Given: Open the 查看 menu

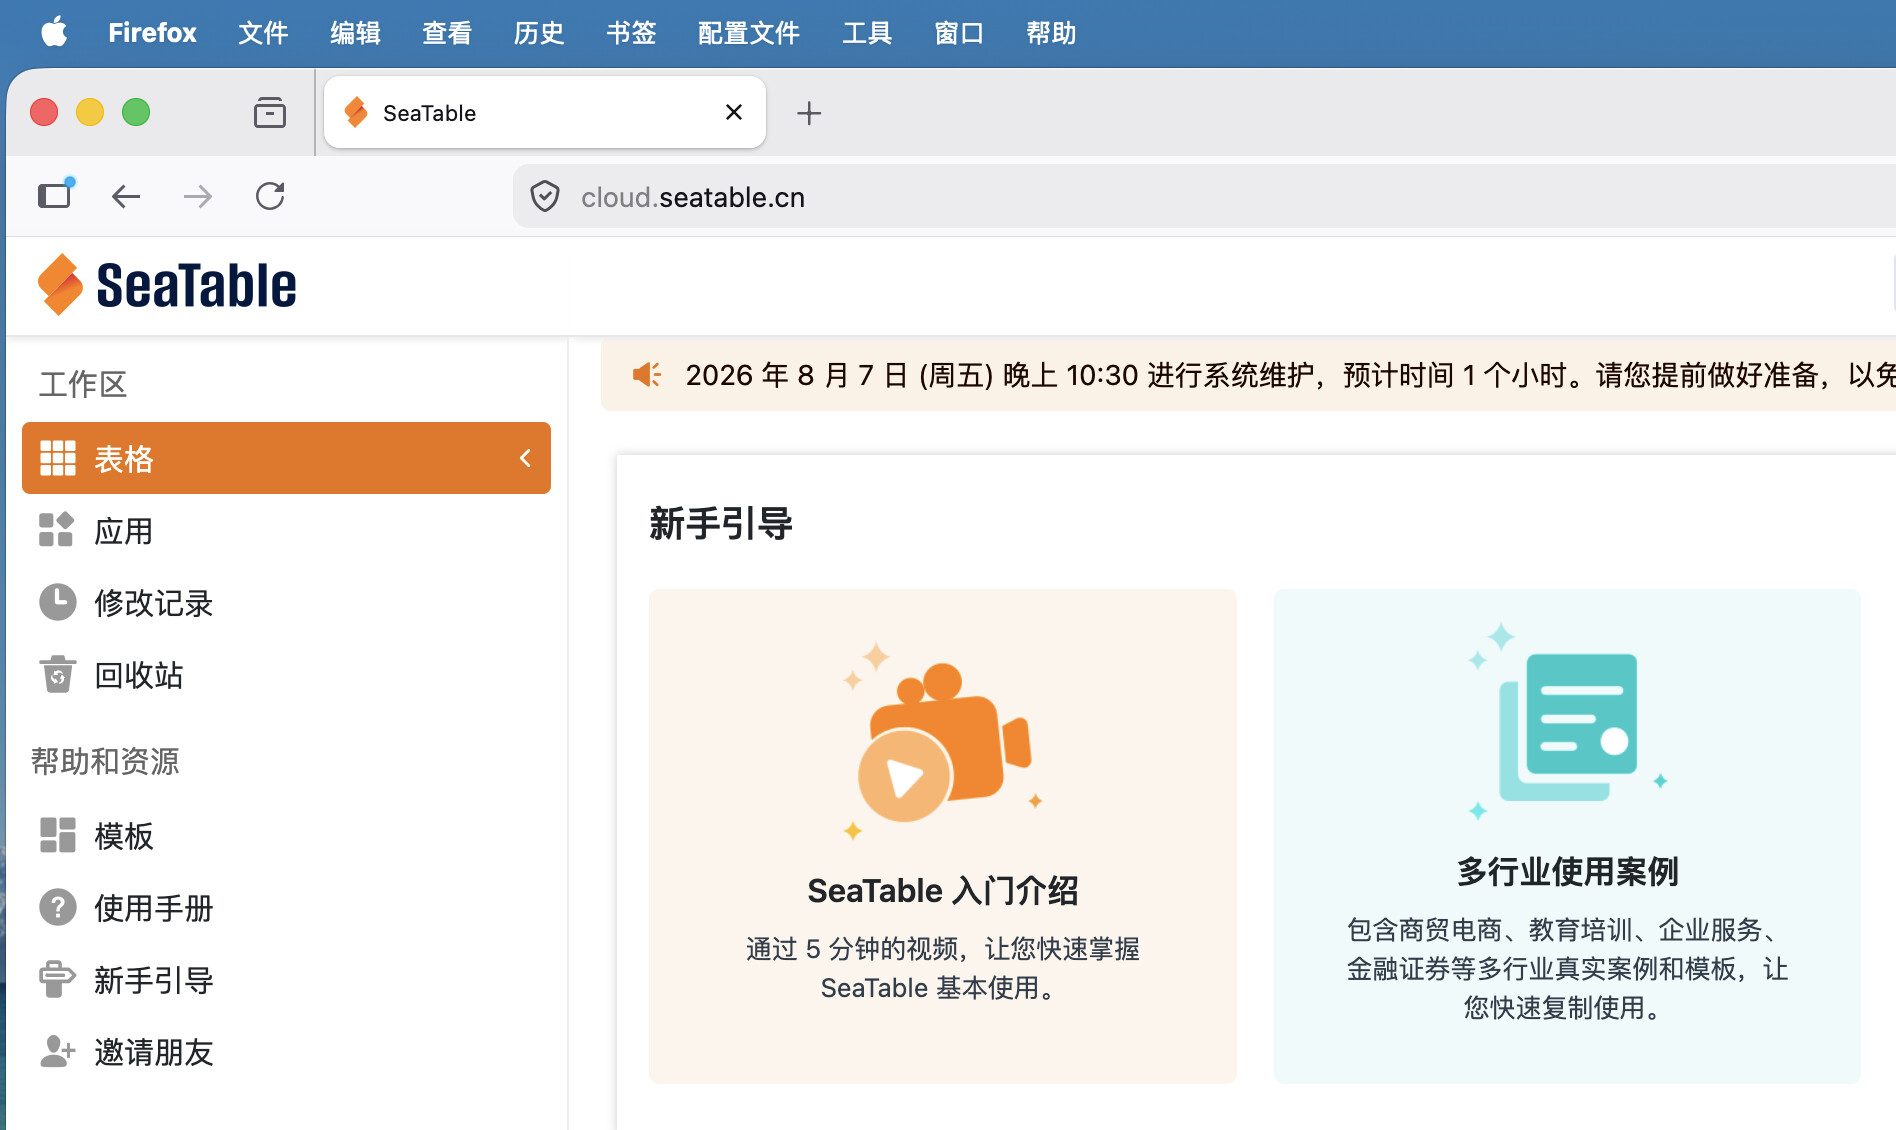Looking at the screenshot, I should point(447,33).
